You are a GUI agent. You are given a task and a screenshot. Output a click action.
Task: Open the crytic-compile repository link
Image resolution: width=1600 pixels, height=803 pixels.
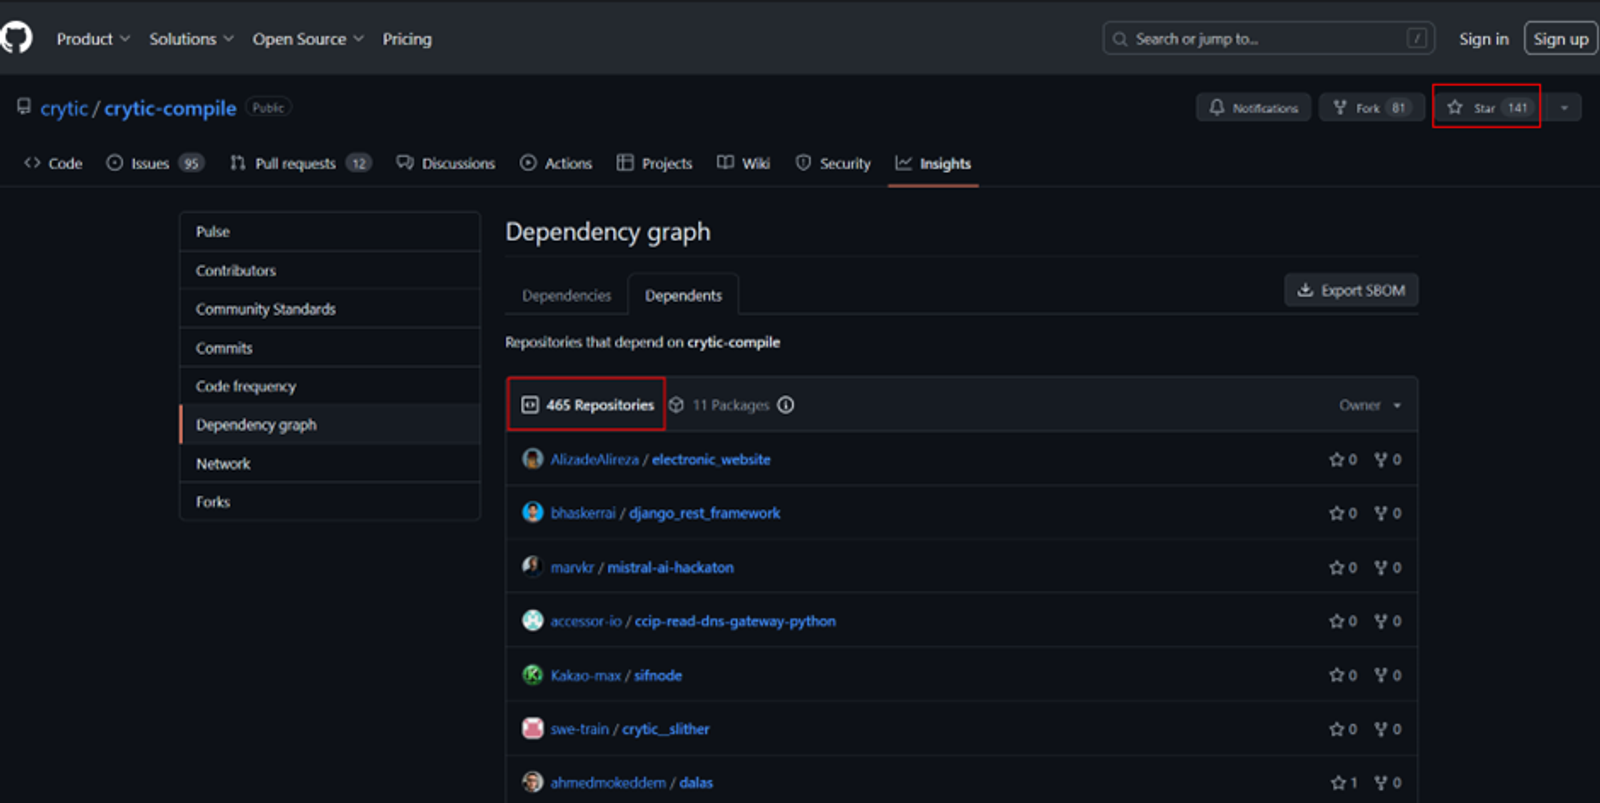tap(170, 108)
